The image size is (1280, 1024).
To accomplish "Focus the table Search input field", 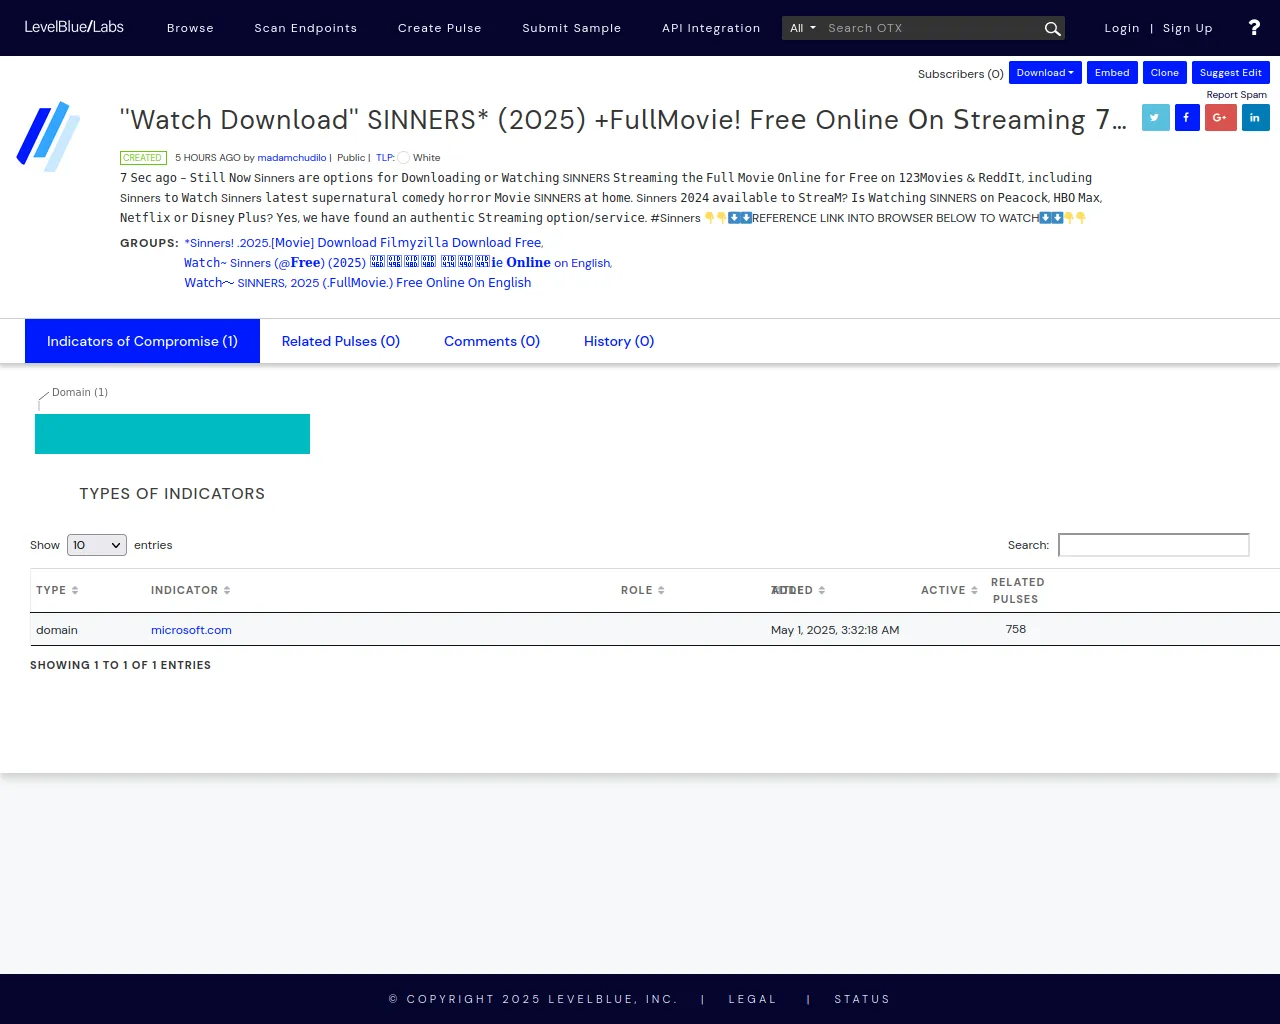I will (x=1153, y=545).
